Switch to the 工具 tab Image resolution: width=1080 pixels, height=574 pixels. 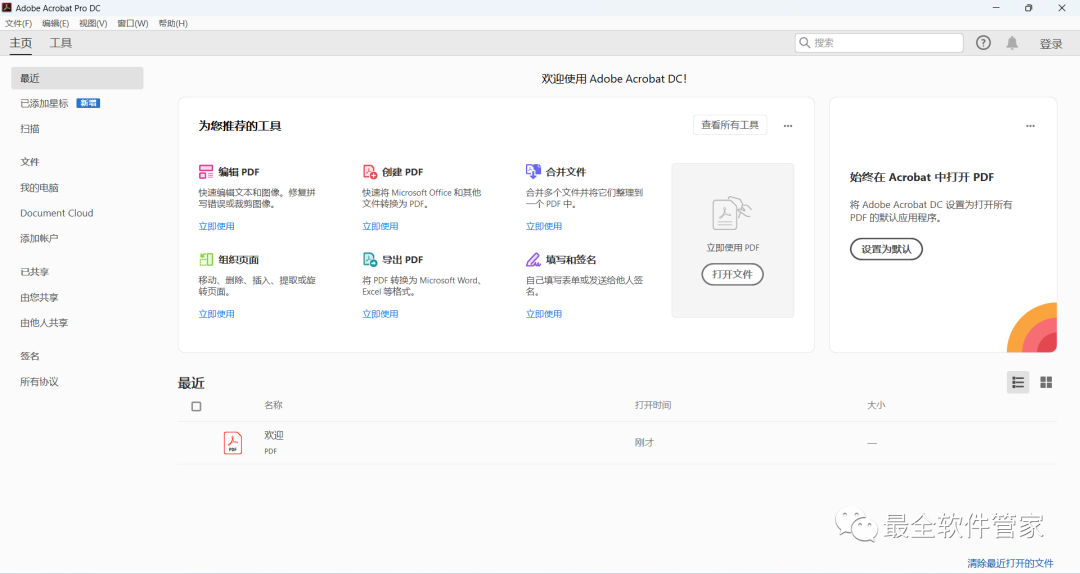coord(61,43)
